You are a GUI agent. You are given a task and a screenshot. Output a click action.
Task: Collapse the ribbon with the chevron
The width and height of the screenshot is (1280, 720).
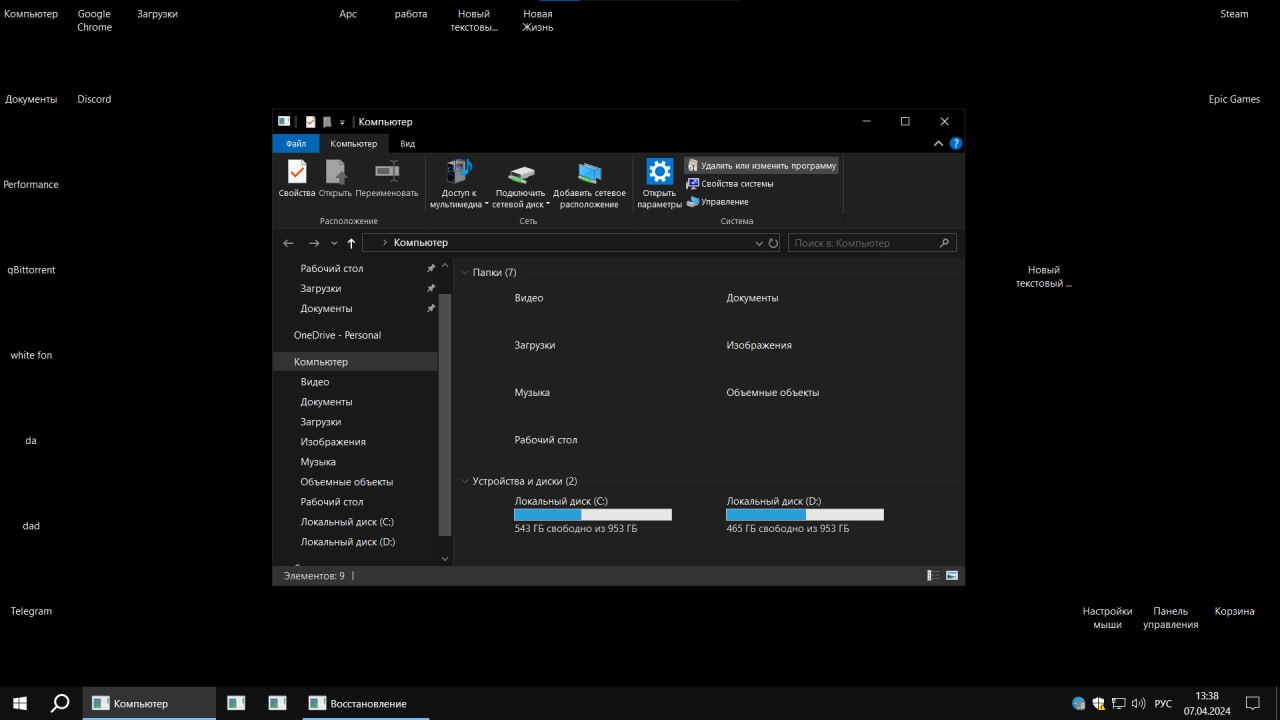[938, 144]
